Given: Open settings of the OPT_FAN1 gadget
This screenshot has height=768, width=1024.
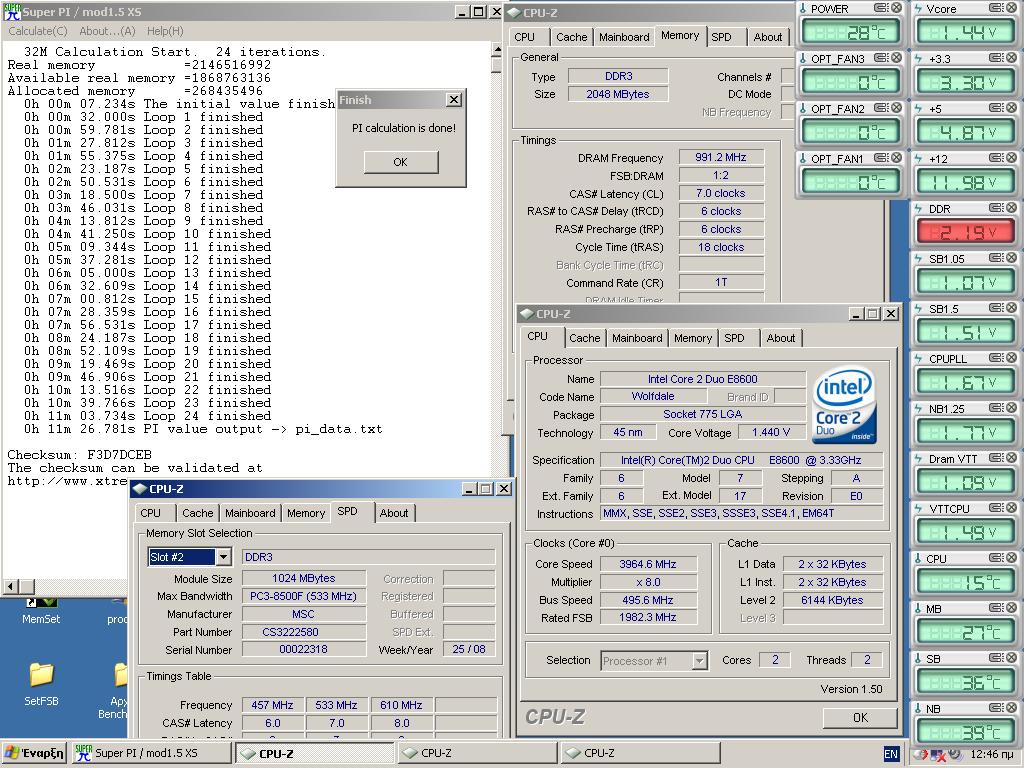Looking at the screenshot, I should tap(882, 158).
